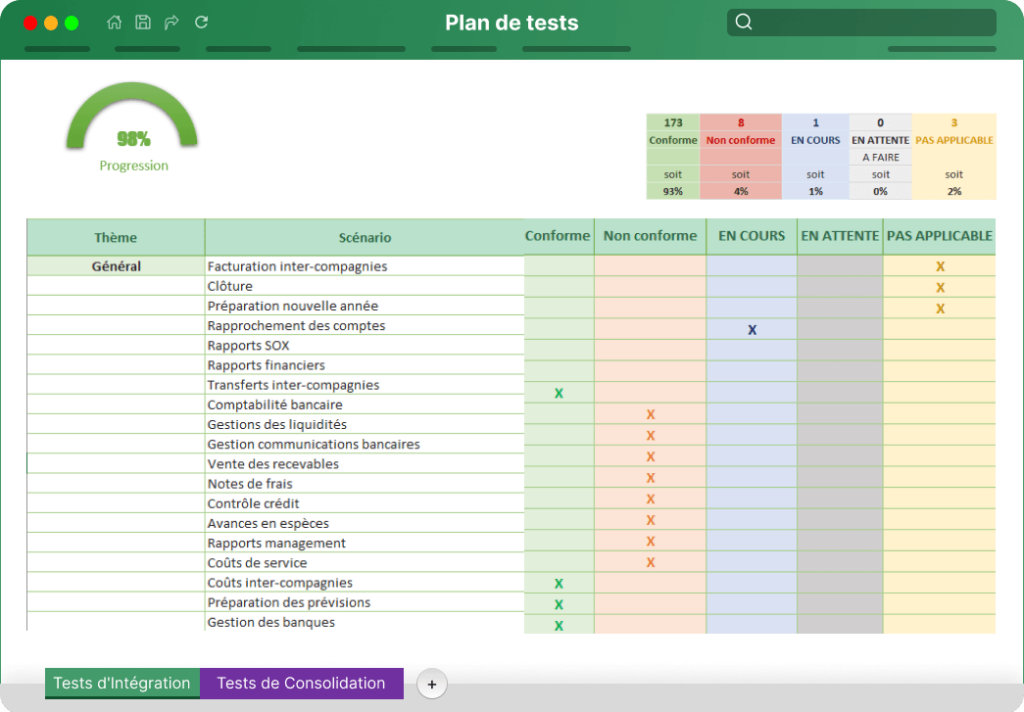The width and height of the screenshot is (1024, 712).
Task: Select the Rapports SOX cell
Action: pos(364,345)
